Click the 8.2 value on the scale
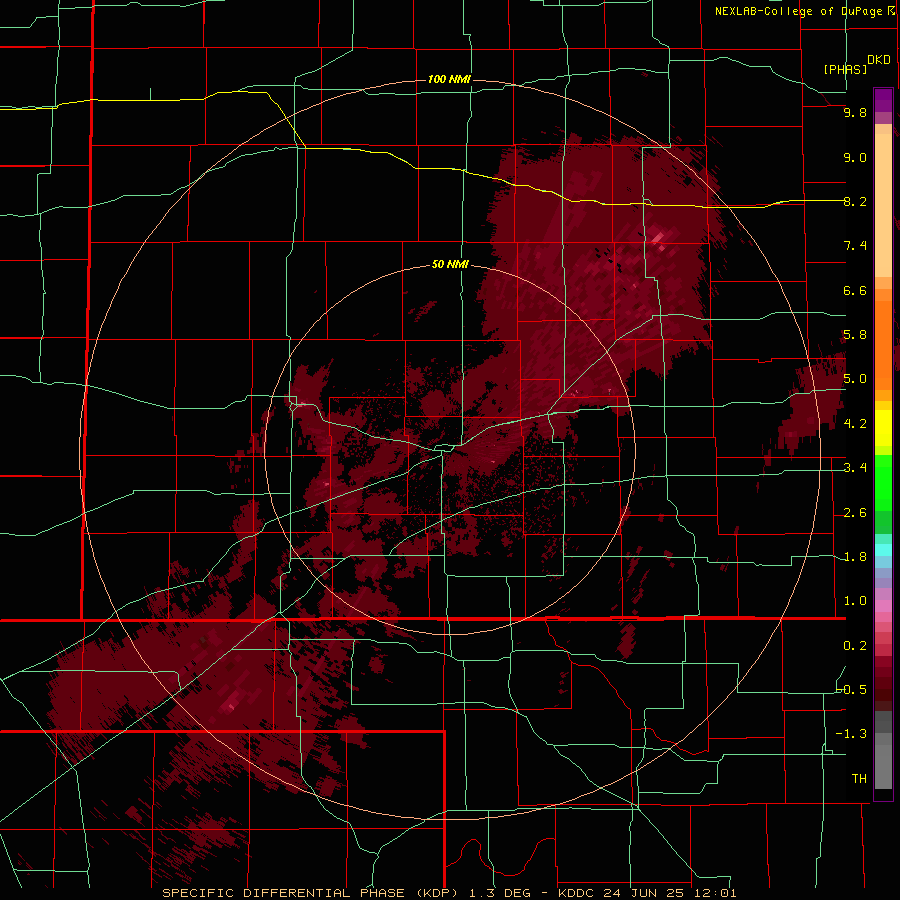Viewport: 900px width, 900px height. click(855, 201)
